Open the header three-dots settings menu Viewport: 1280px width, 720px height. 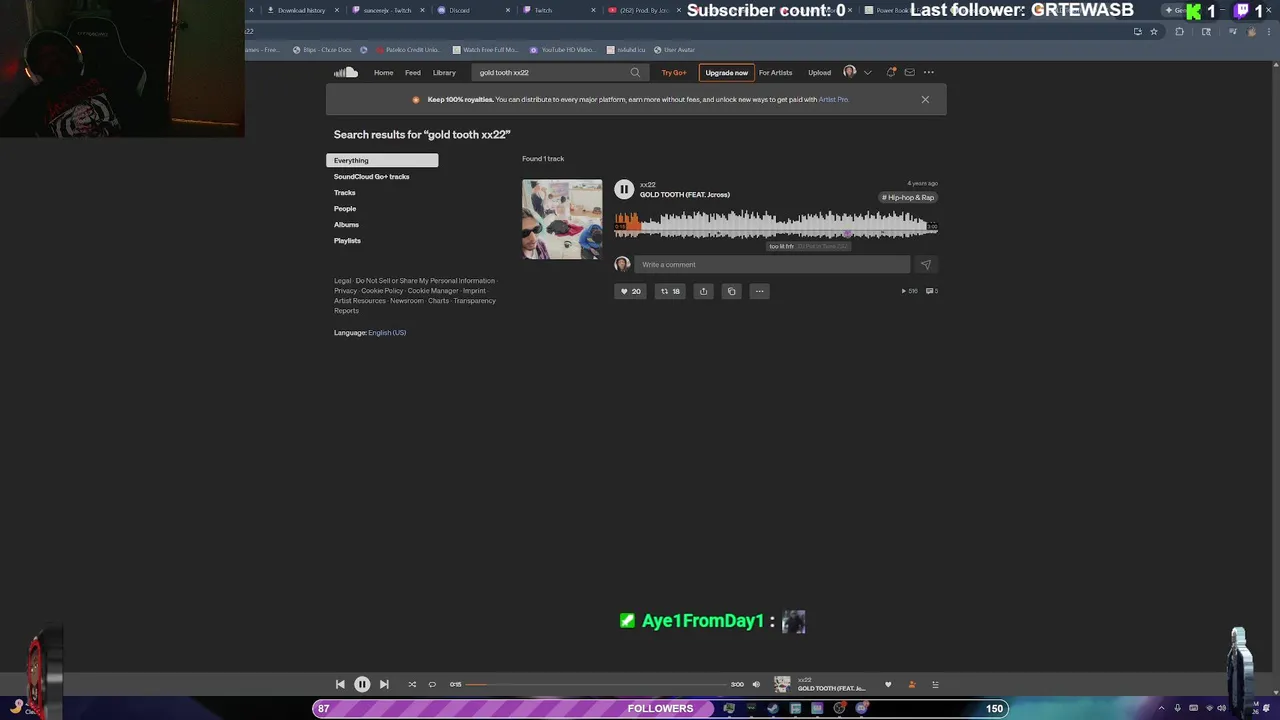tap(929, 72)
